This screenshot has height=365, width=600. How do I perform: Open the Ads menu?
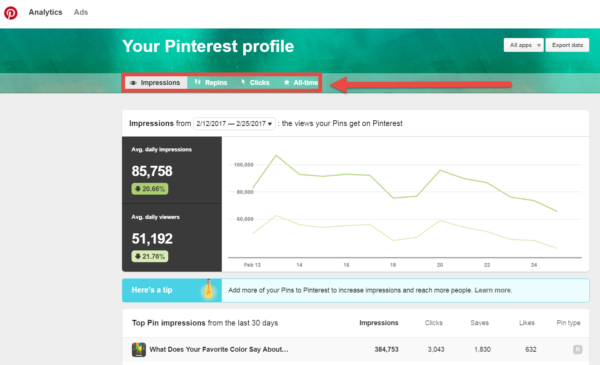point(81,12)
